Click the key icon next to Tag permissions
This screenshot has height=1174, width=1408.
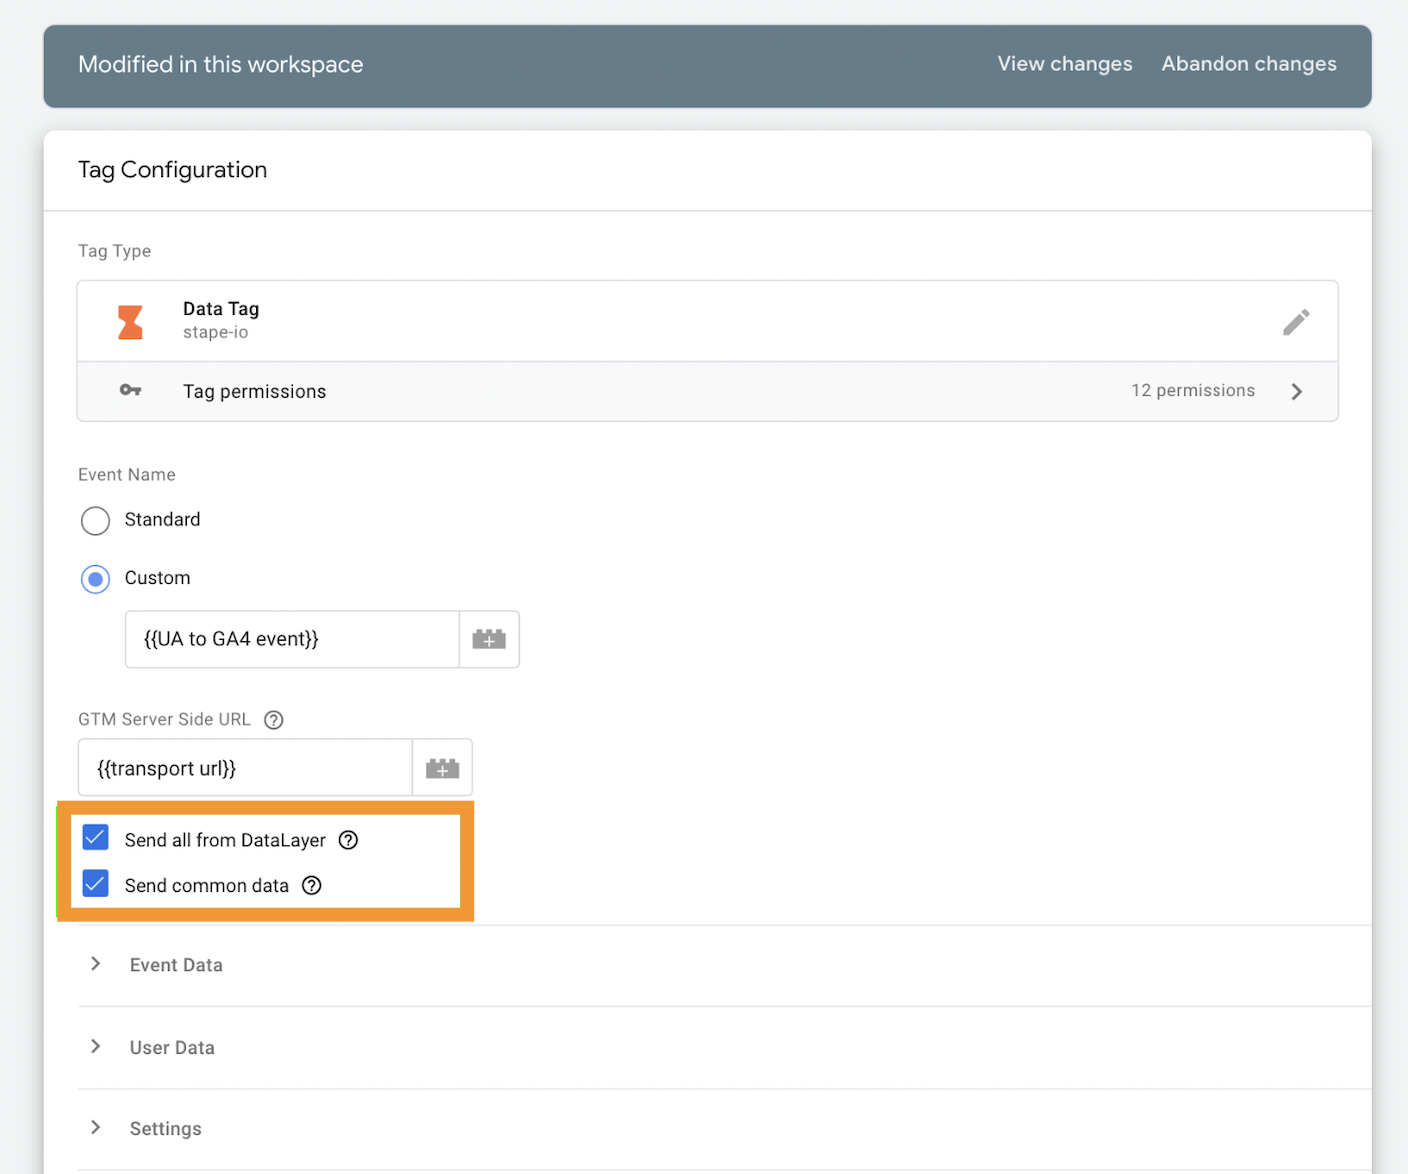click(131, 390)
